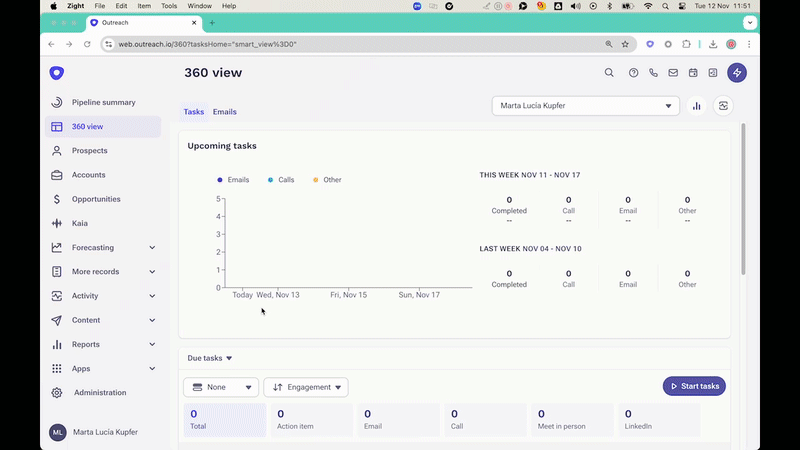Expand the Due tasks dropdown
Screen dimensions: 800x450
click(x=210, y=358)
